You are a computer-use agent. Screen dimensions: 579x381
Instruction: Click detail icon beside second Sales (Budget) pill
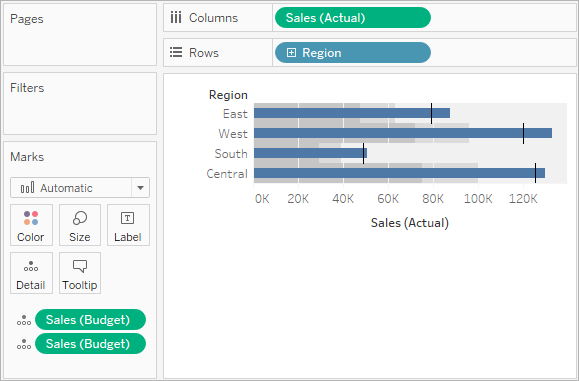pyautogui.click(x=24, y=344)
